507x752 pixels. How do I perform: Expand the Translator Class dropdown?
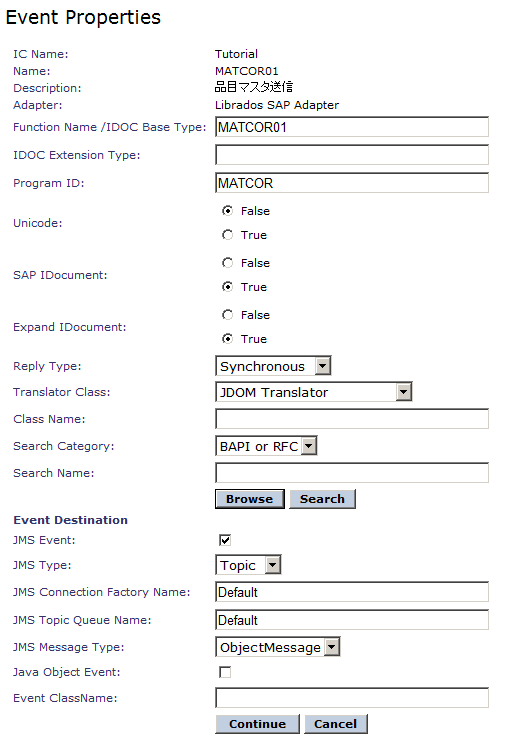coord(314,392)
